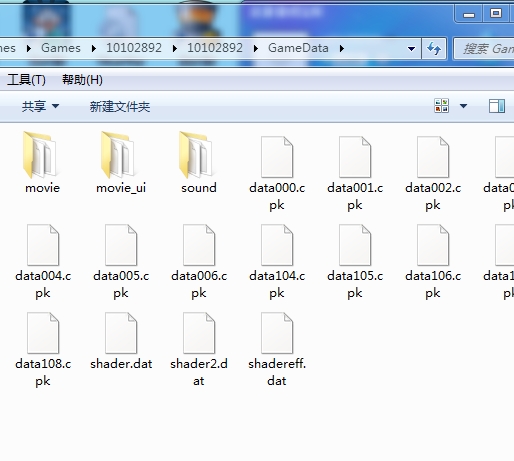Viewport: 514px width, 461px height.
Task: Click the search input field
Action: coord(485,49)
